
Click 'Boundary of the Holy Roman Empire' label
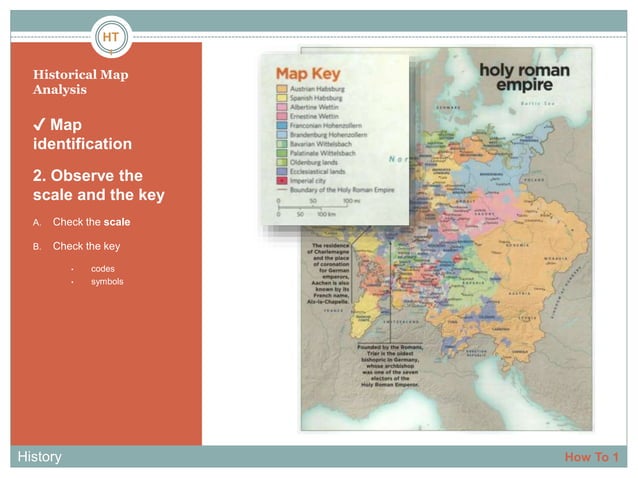pos(342,190)
